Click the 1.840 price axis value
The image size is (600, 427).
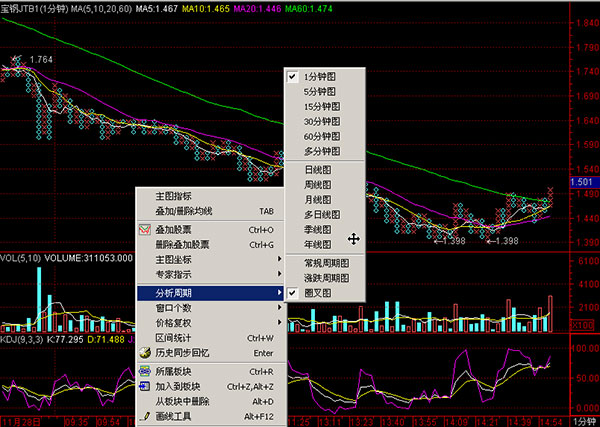click(588, 23)
